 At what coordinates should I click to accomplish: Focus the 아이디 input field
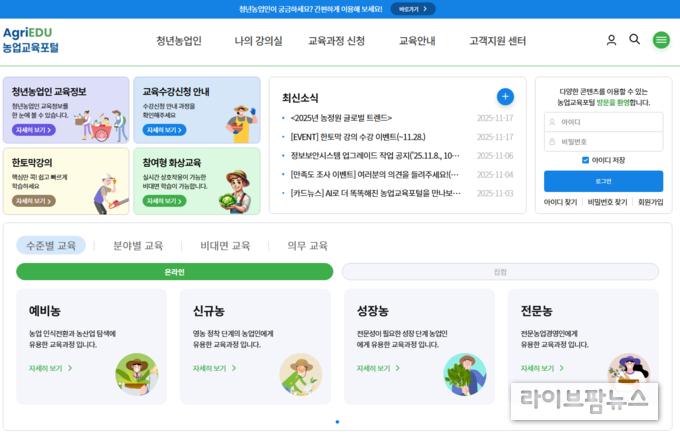pos(603,122)
